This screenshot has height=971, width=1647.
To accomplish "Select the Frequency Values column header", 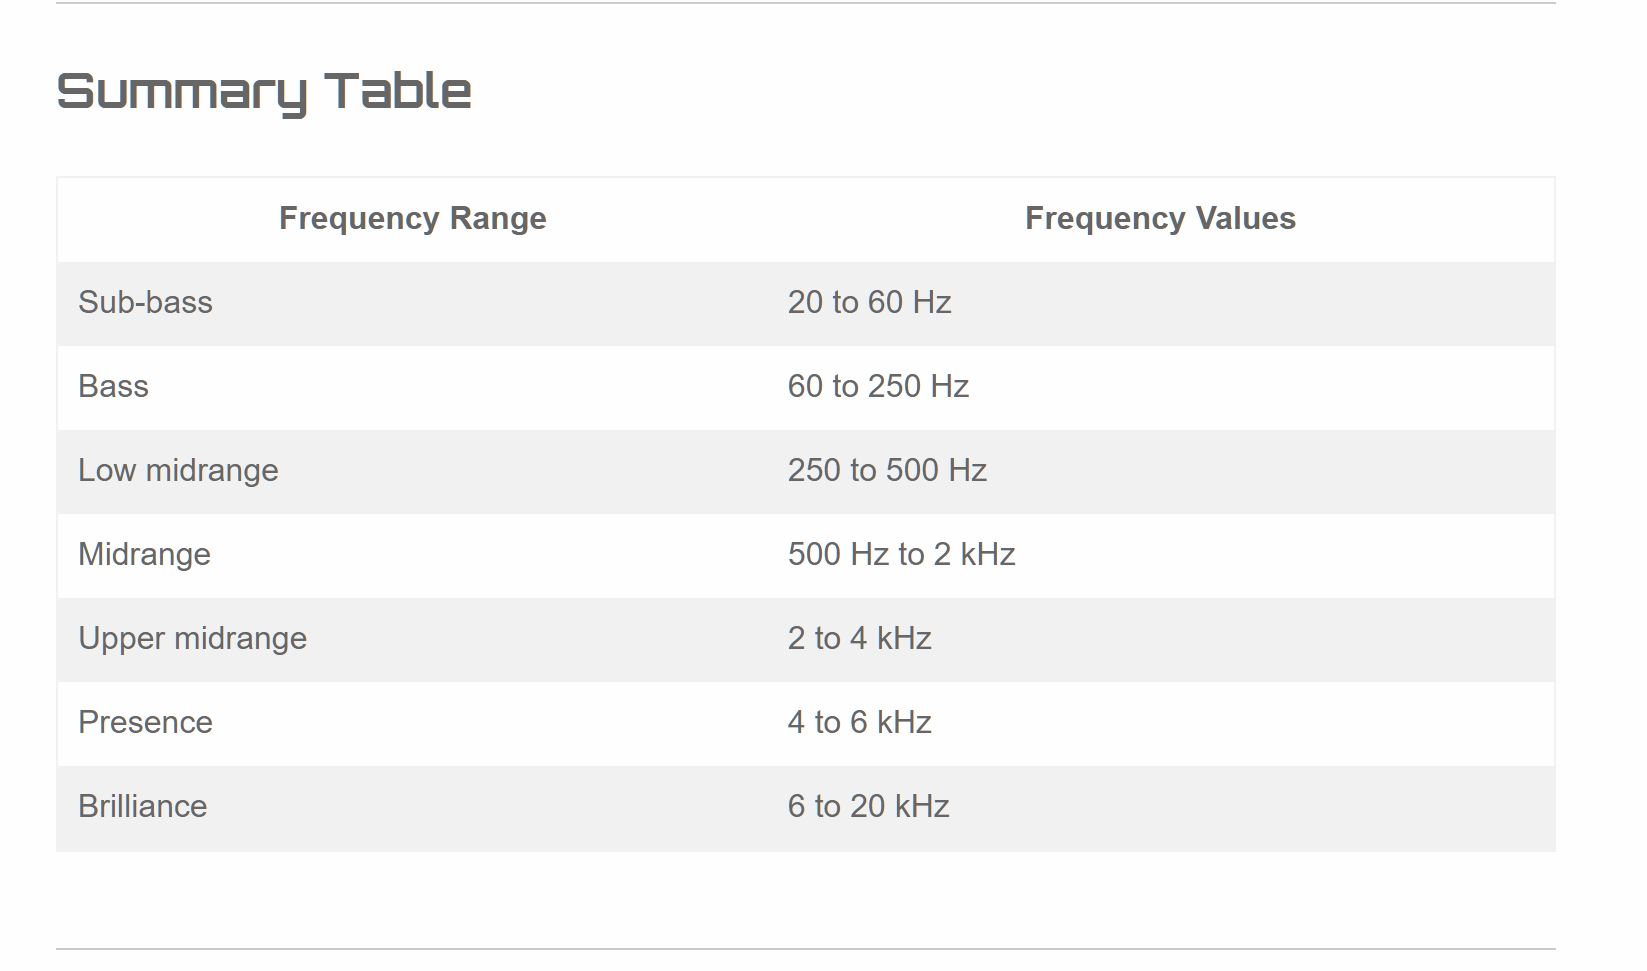I will pyautogui.click(x=1160, y=218).
